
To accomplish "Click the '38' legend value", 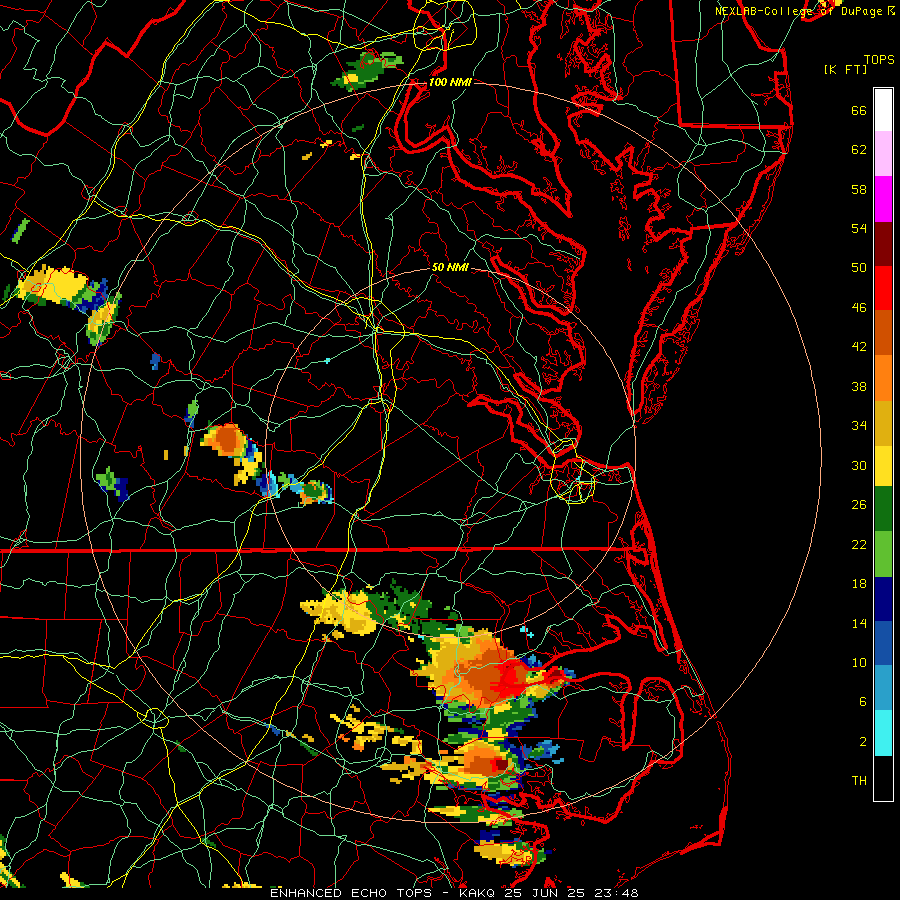I will (x=859, y=386).
